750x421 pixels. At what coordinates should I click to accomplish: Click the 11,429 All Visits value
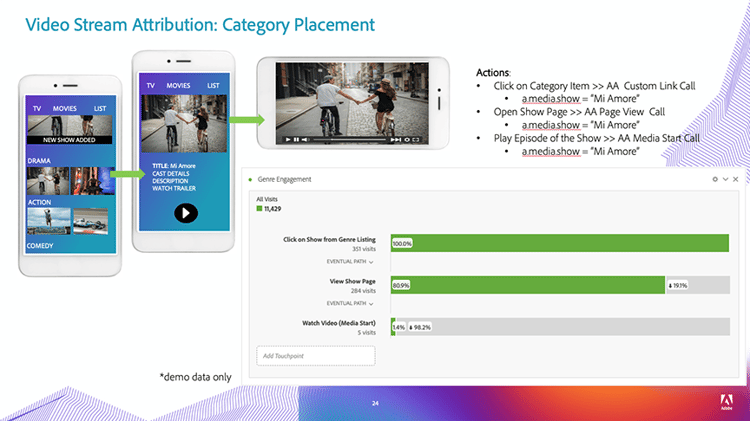point(273,209)
